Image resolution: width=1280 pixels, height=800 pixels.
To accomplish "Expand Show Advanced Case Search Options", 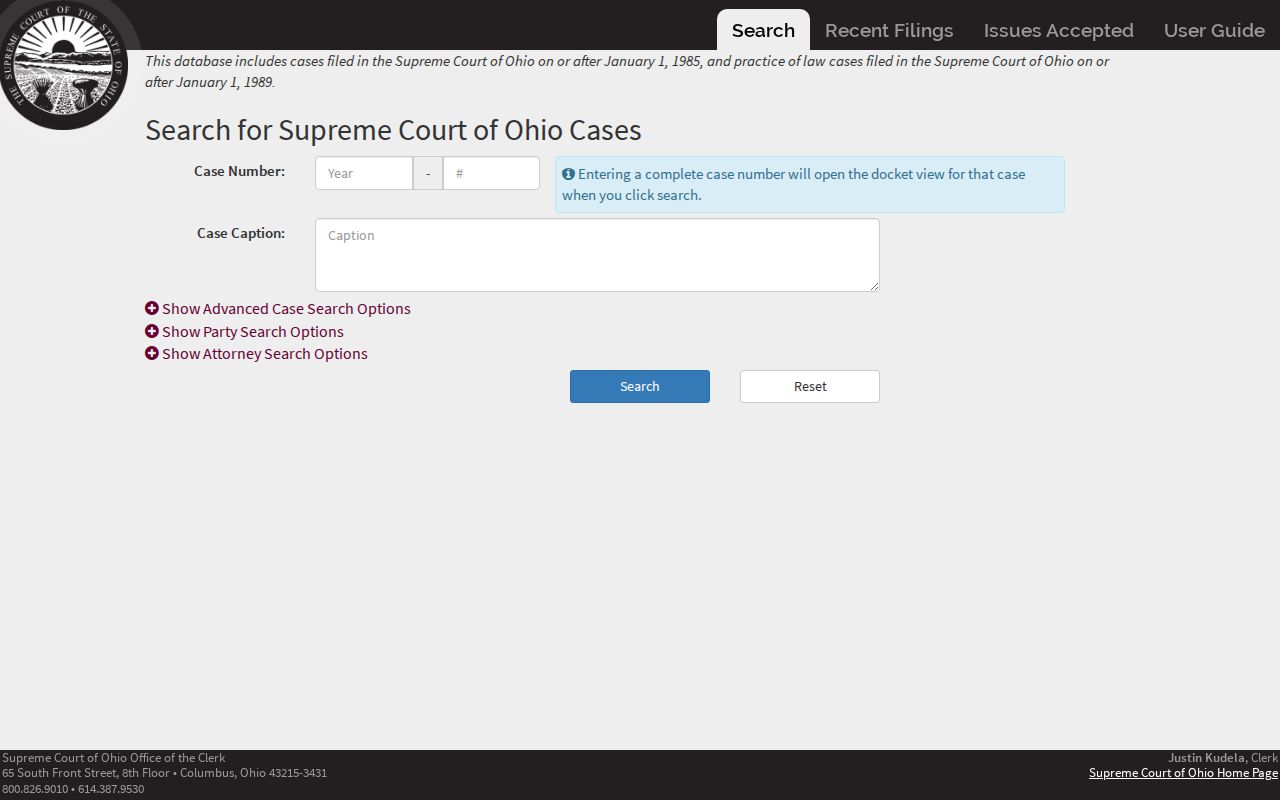I will (278, 309).
